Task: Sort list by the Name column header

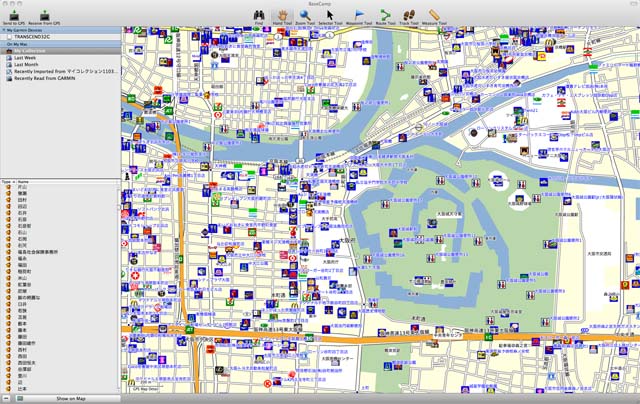Action: [67, 182]
